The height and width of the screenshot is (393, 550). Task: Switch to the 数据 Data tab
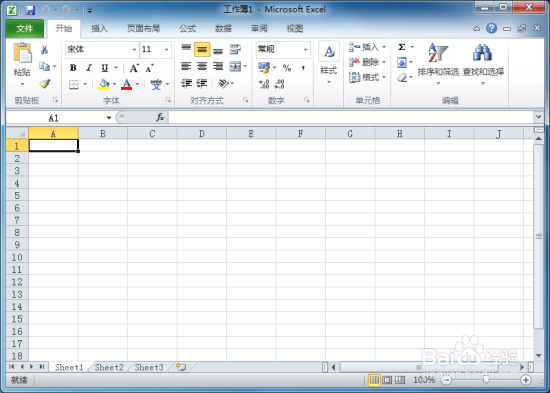(223, 28)
